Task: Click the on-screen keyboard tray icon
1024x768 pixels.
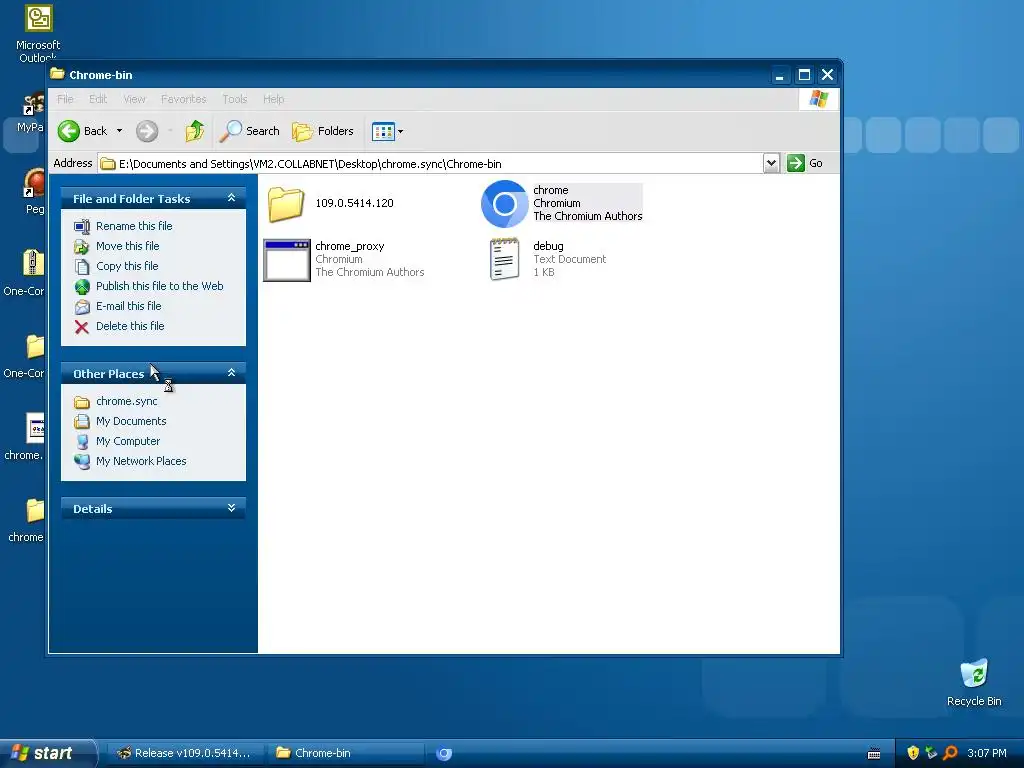Action: pos(874,754)
